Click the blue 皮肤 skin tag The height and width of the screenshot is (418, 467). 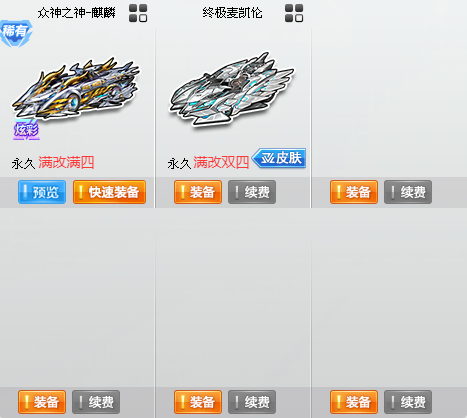click(x=279, y=158)
